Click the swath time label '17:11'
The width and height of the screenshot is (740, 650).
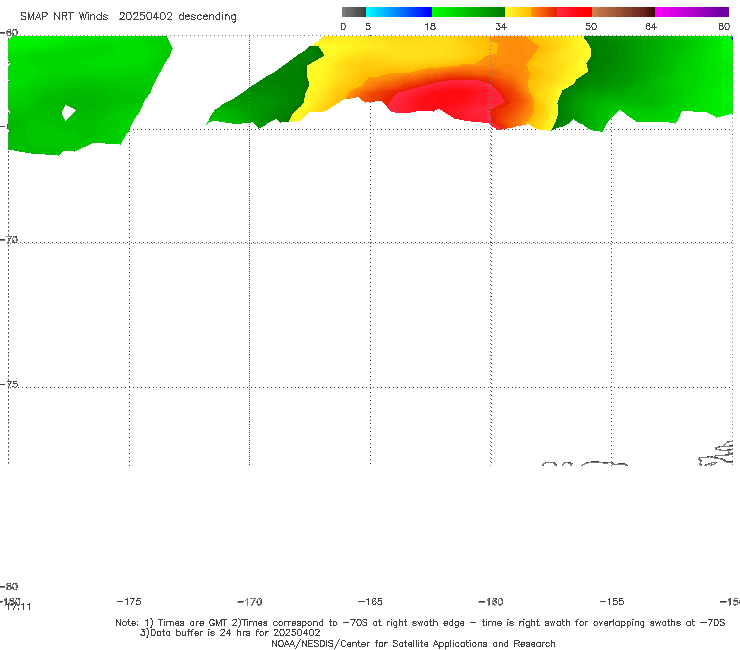click(18, 607)
